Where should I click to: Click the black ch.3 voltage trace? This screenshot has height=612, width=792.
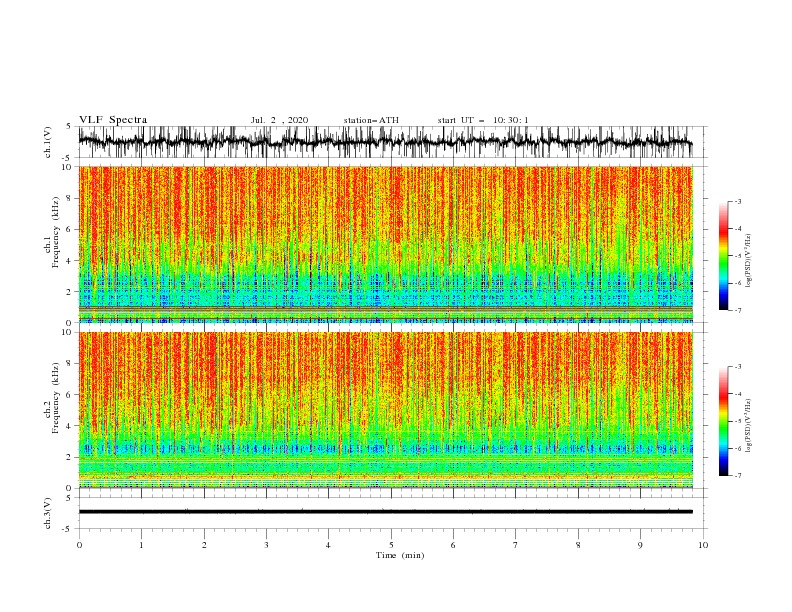[x=385, y=512]
